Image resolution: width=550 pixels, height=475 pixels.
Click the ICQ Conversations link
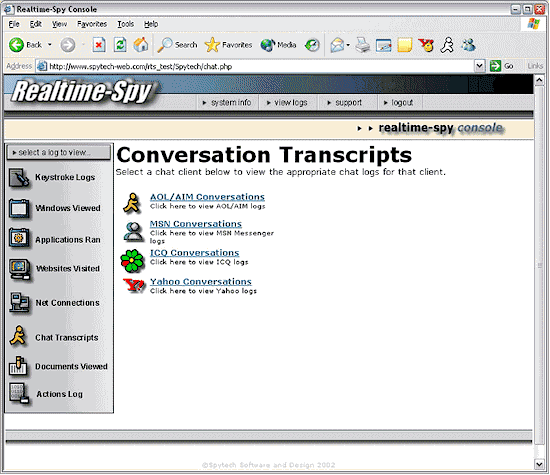(x=195, y=253)
